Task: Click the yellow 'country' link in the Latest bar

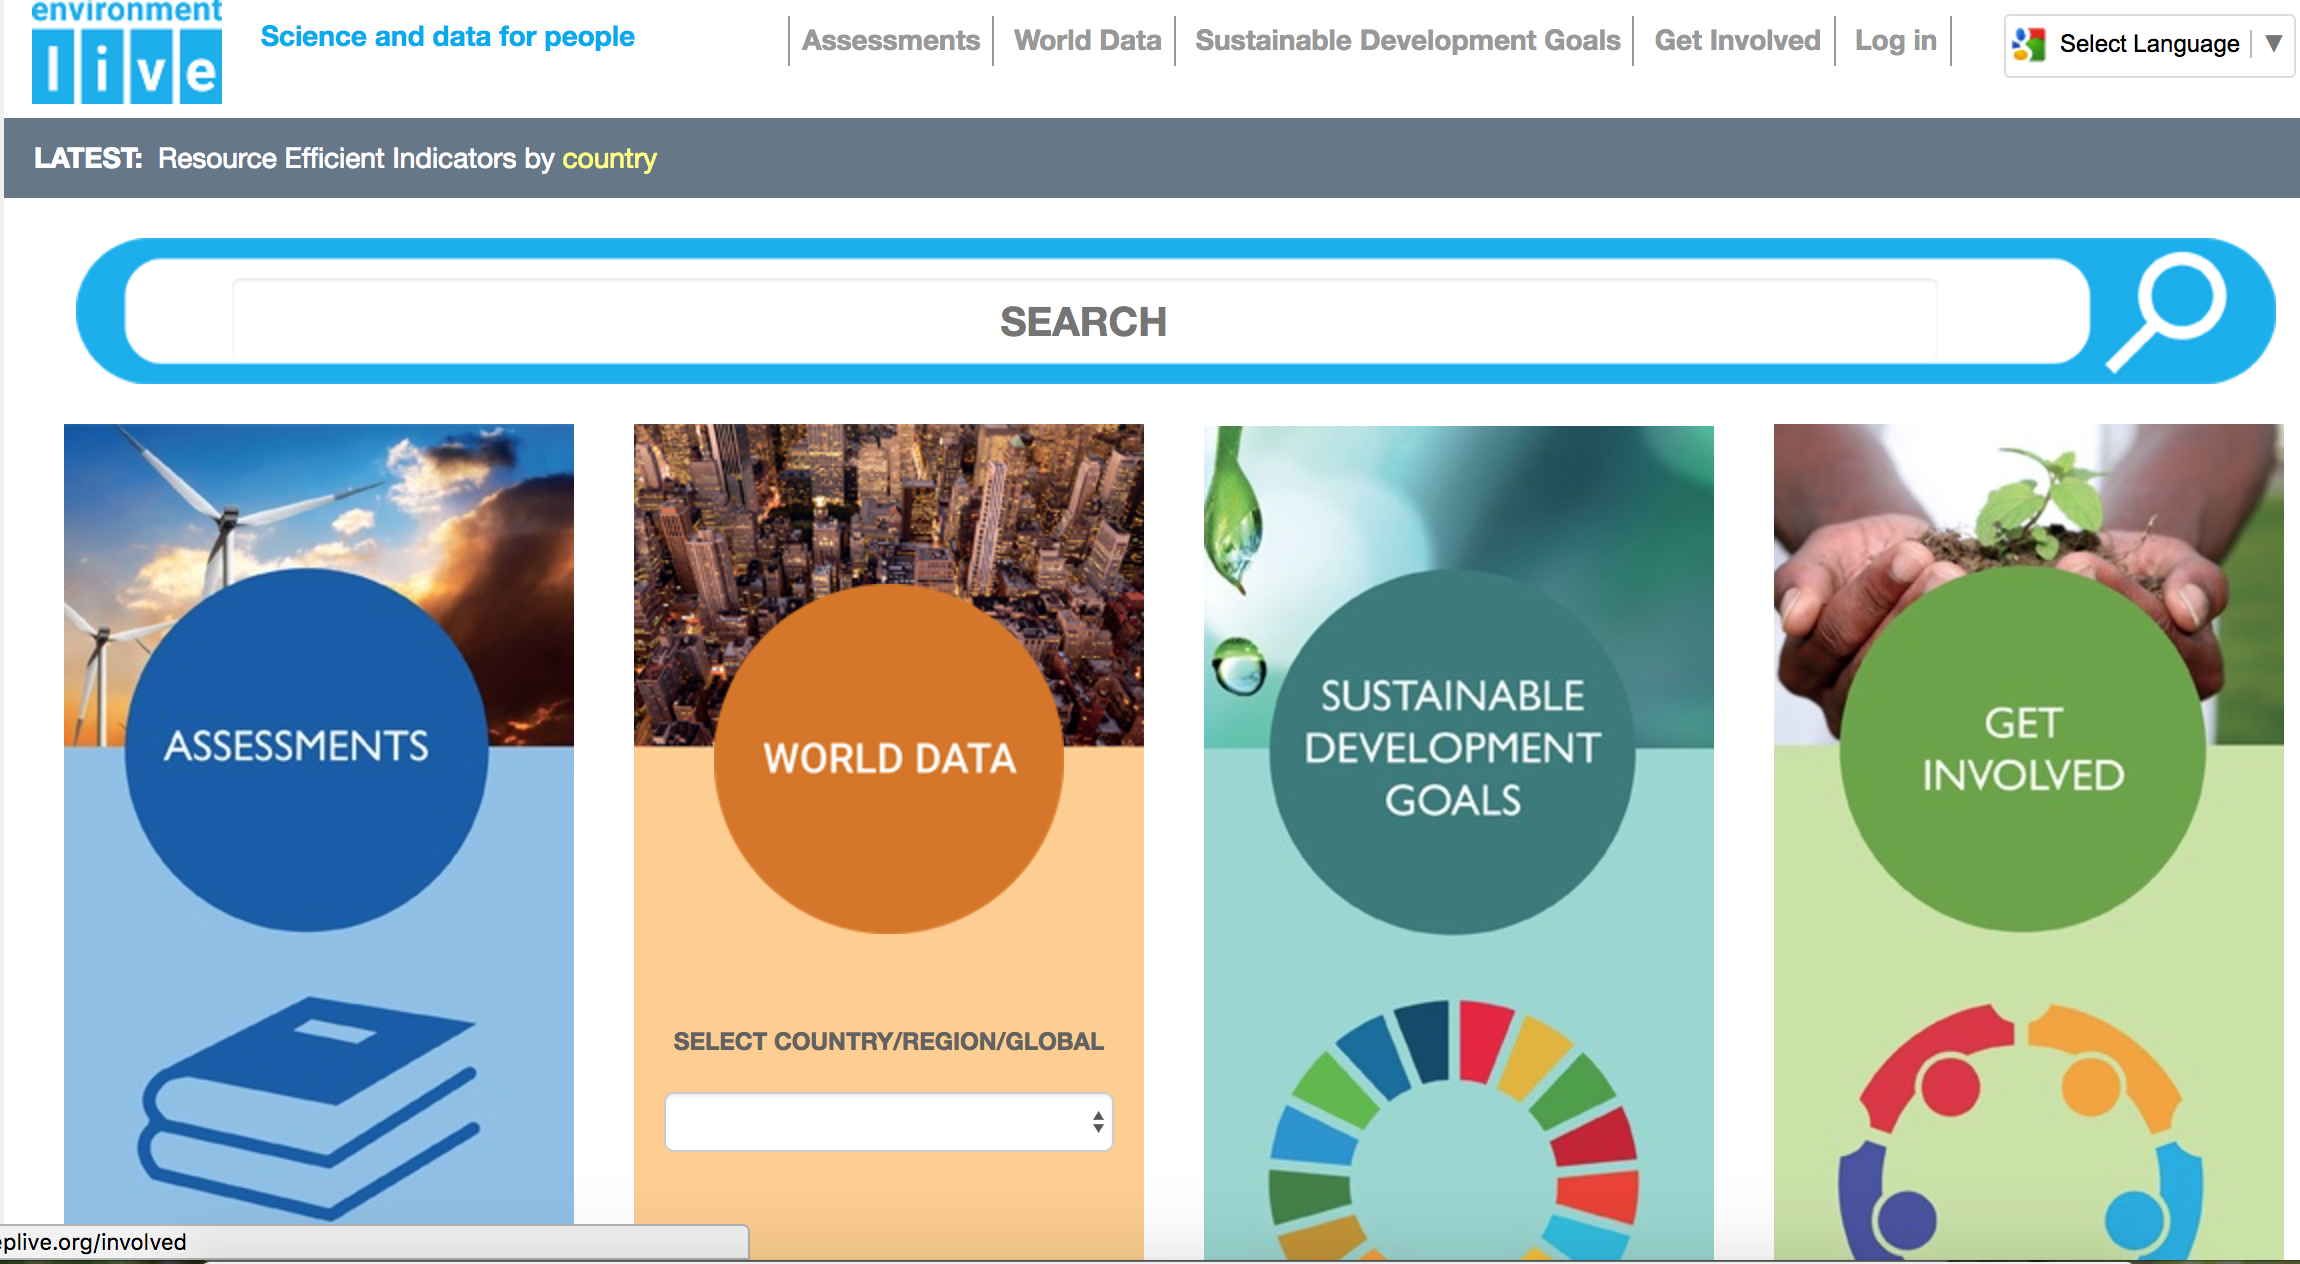Action: coord(609,159)
